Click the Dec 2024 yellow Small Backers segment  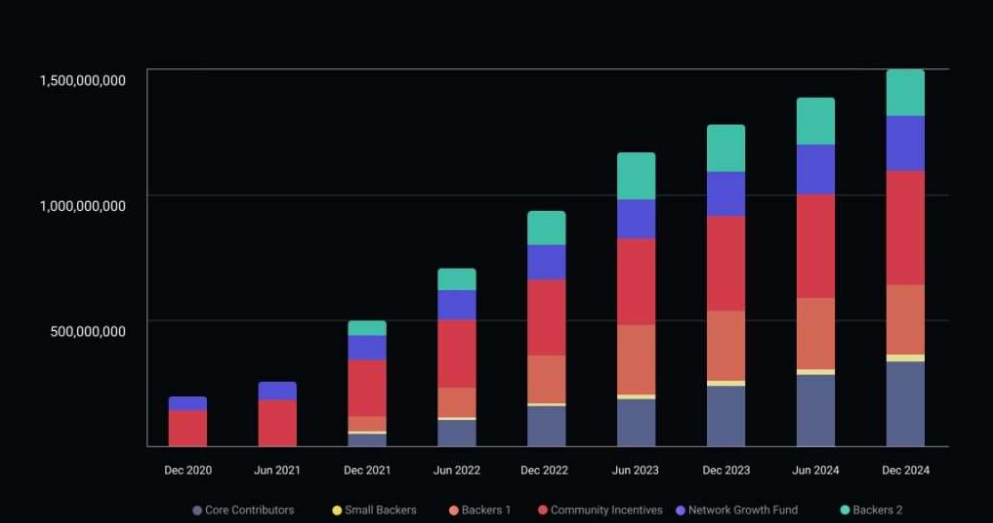coord(905,358)
